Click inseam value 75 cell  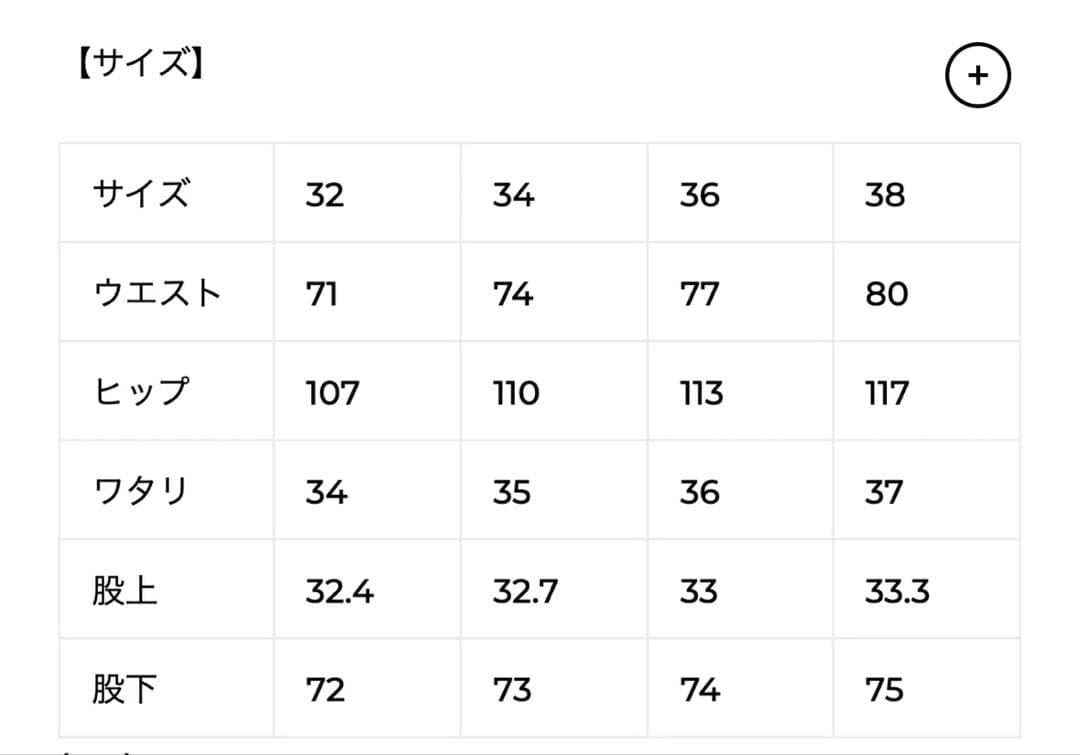885,689
